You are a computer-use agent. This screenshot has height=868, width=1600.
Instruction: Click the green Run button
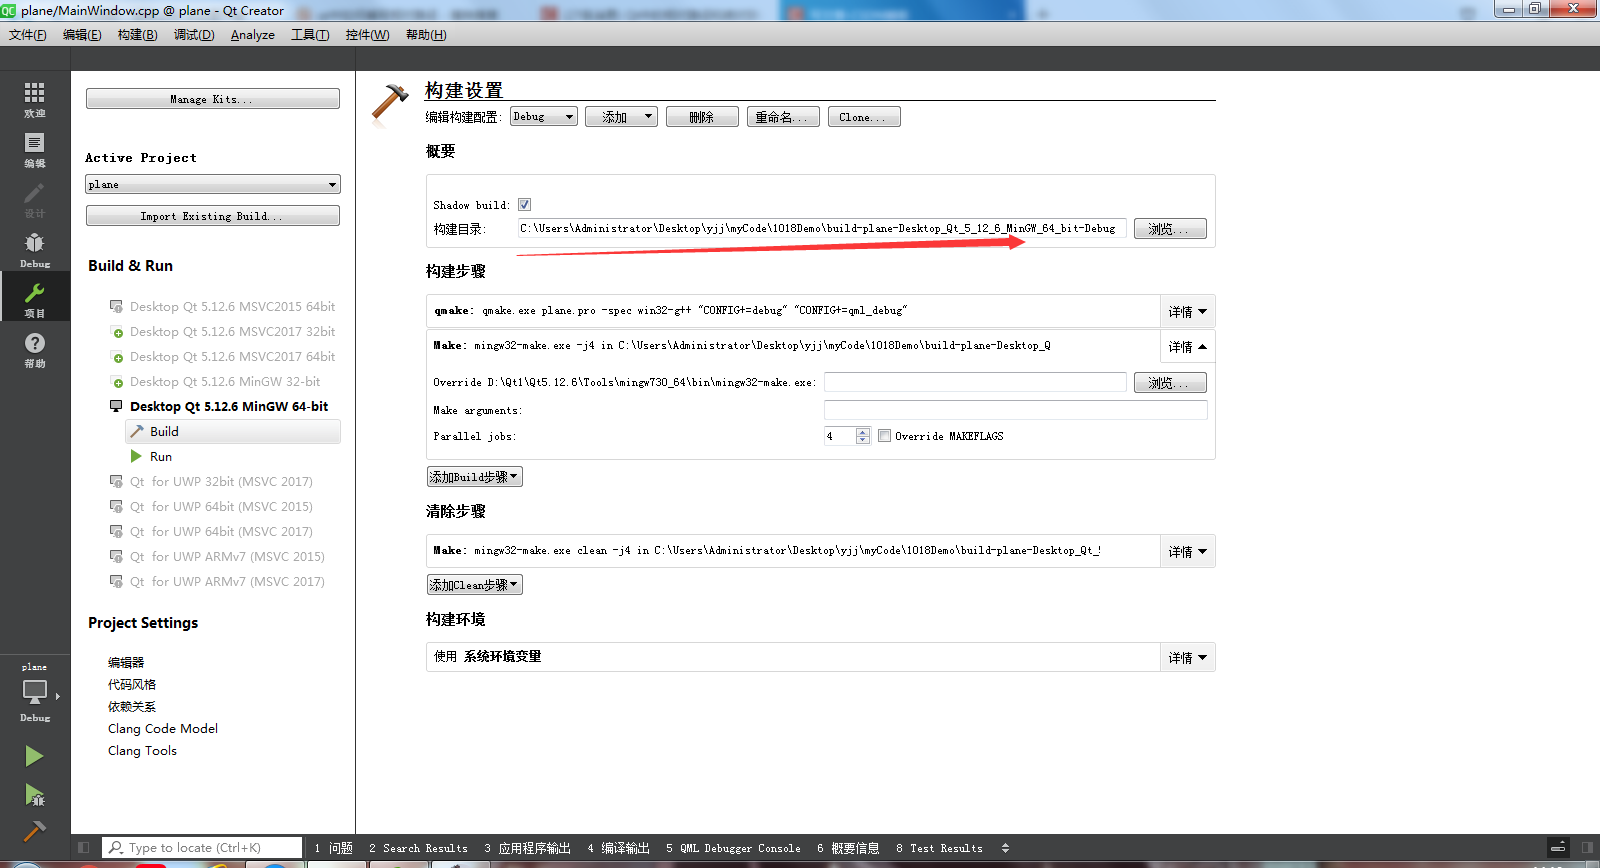[34, 756]
